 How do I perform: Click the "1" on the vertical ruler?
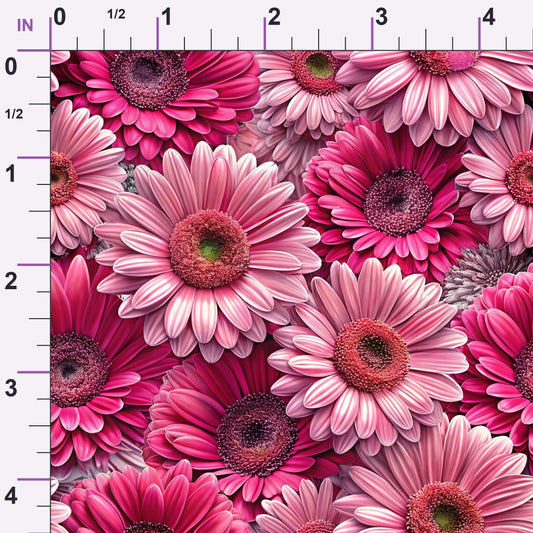point(11,174)
